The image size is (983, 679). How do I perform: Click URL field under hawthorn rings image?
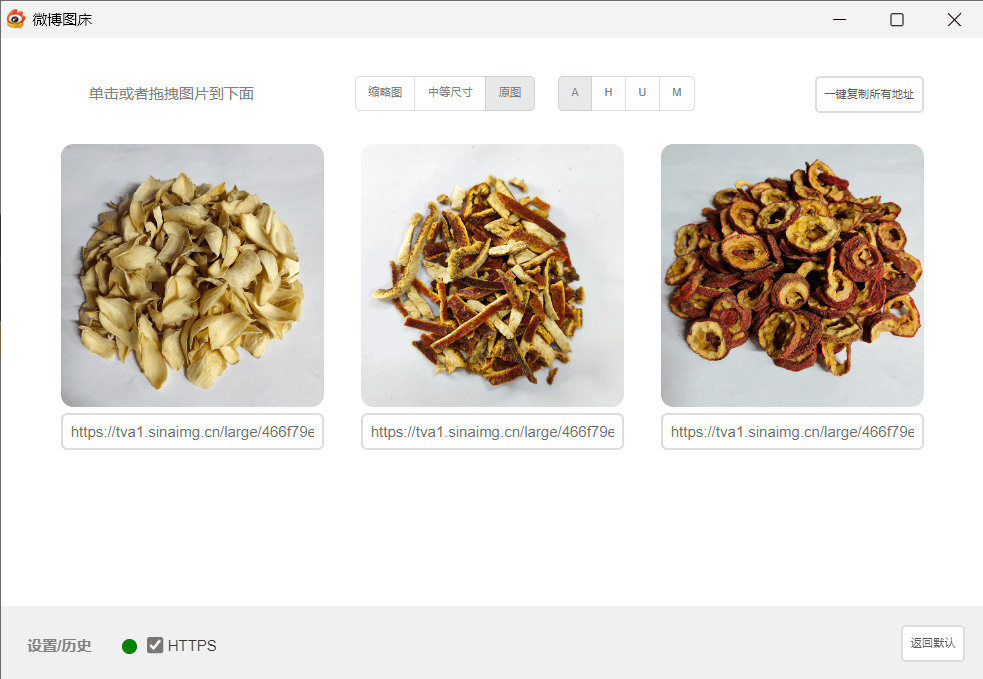tap(792, 432)
